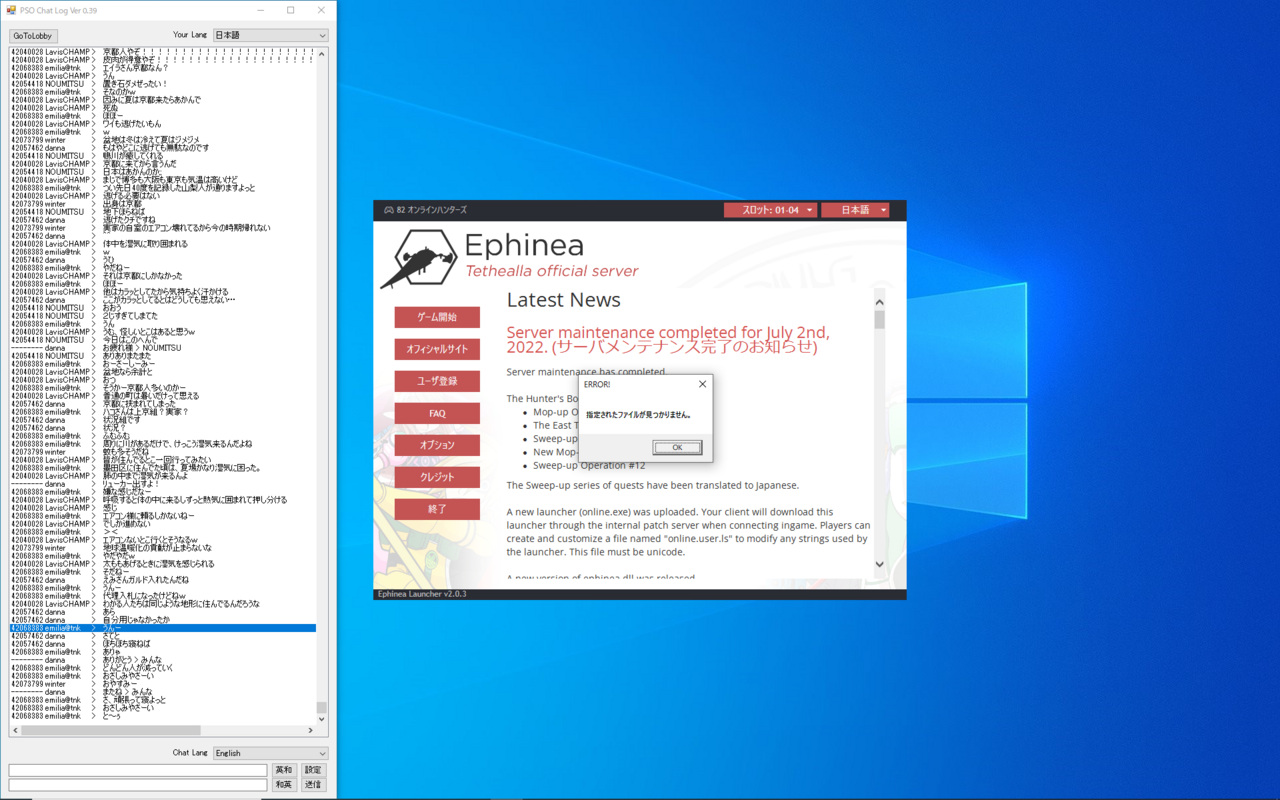The height and width of the screenshot is (800, 1280).
Task: Select the chat row "因みに夏は京都来たらあかんで"
Action: [x=163, y=100]
